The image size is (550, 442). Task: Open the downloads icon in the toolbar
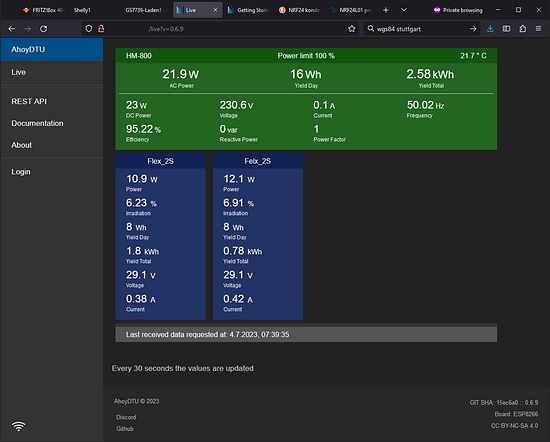click(x=490, y=29)
